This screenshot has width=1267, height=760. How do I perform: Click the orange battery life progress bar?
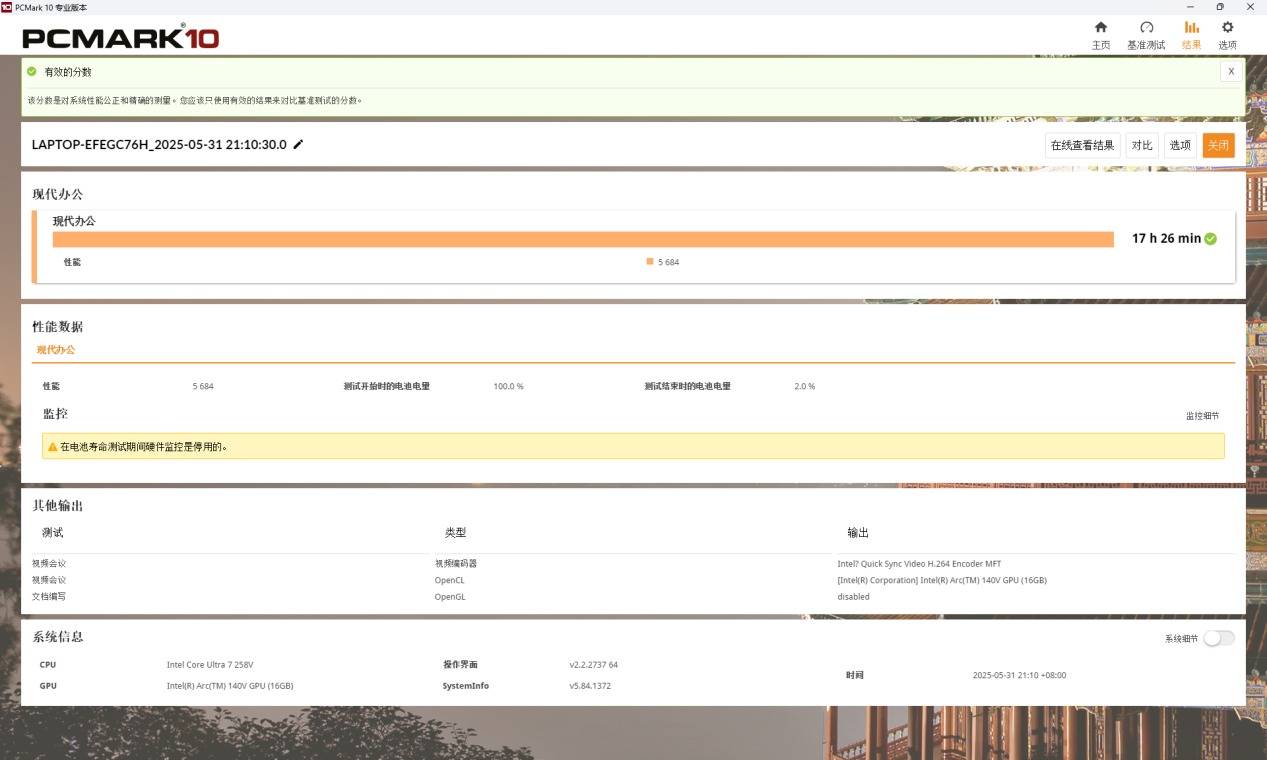583,239
